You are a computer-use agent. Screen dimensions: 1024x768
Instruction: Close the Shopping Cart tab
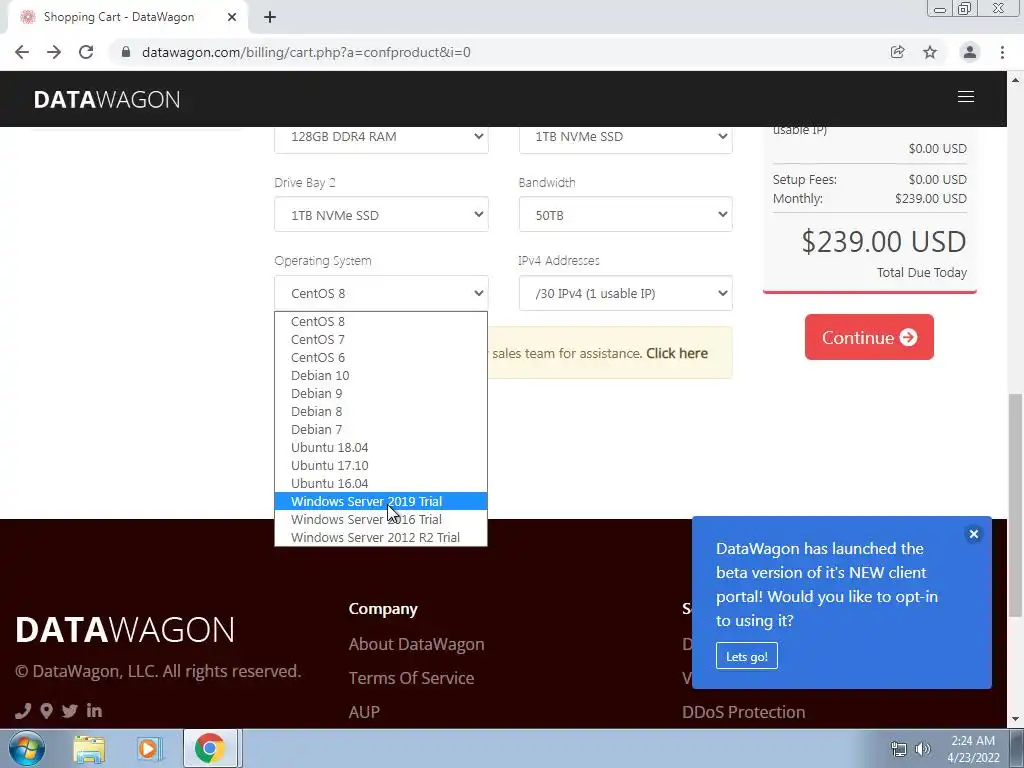(x=232, y=17)
